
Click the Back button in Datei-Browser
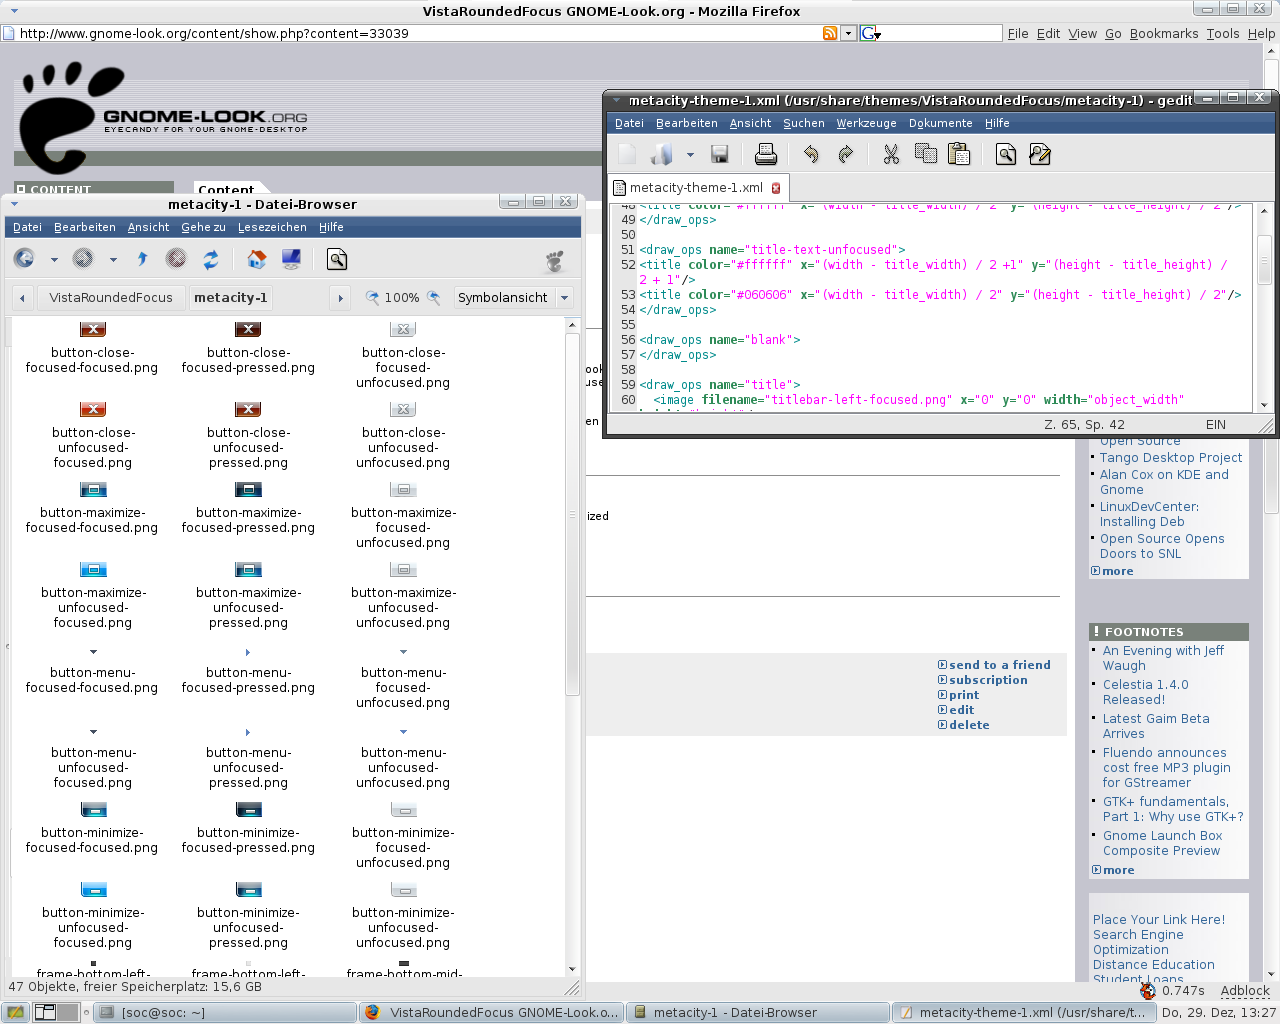(x=25, y=259)
